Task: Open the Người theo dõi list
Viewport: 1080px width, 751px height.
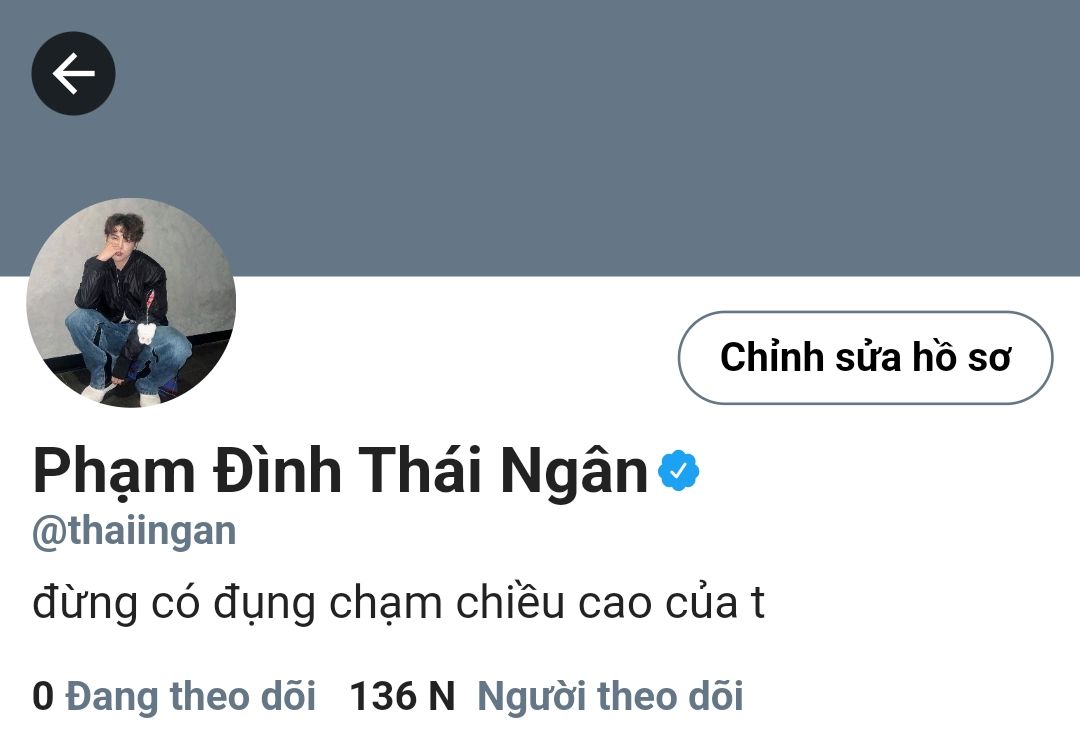Action: (x=610, y=696)
